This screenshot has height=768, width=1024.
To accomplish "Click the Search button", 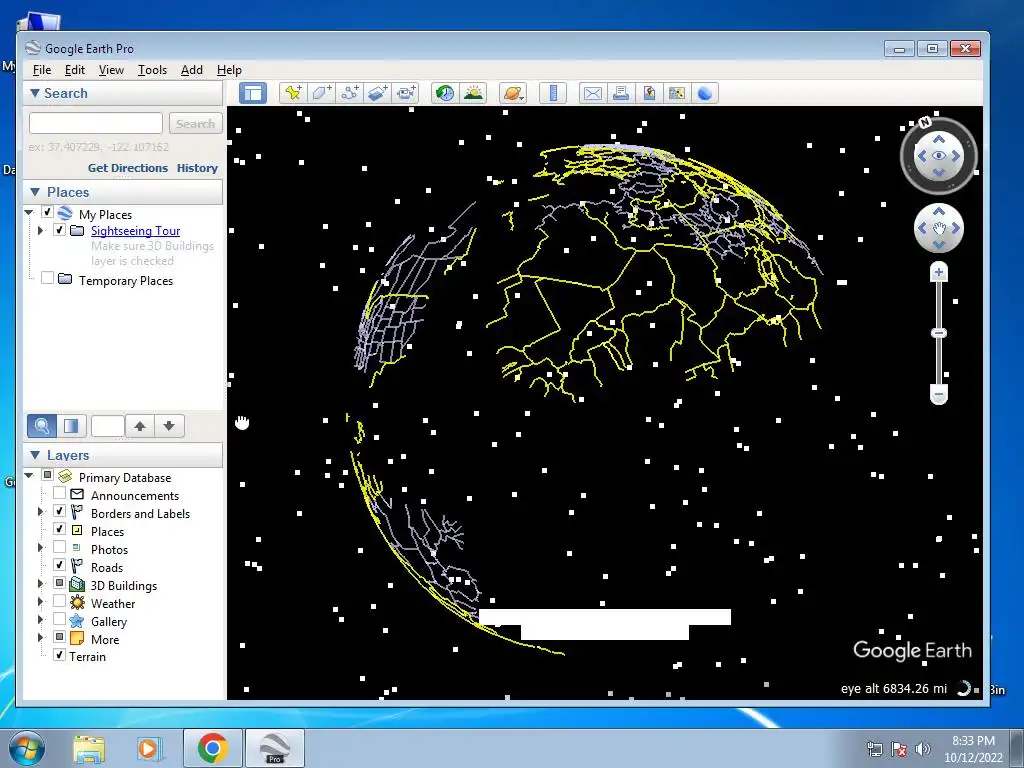I will [x=195, y=123].
